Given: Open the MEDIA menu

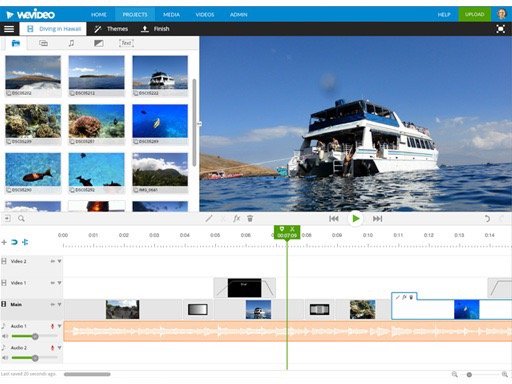Looking at the screenshot, I should (x=171, y=15).
